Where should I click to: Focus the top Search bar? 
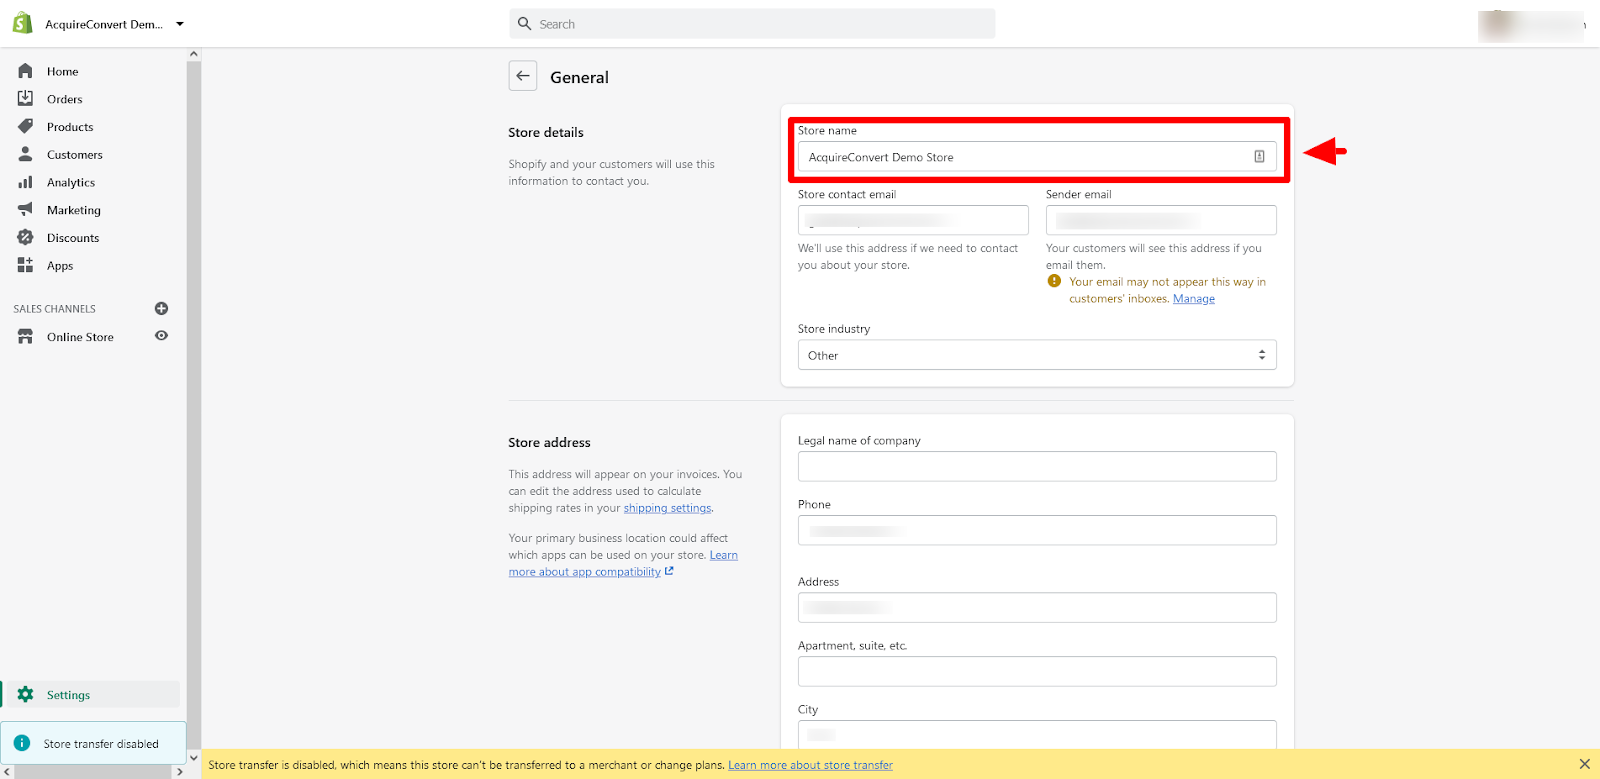pyautogui.click(x=752, y=24)
